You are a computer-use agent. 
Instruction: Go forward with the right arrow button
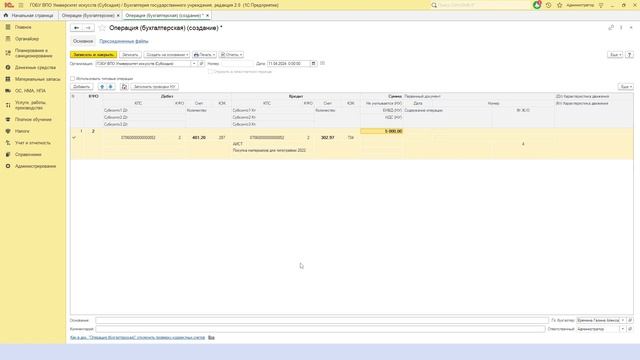click(x=88, y=28)
